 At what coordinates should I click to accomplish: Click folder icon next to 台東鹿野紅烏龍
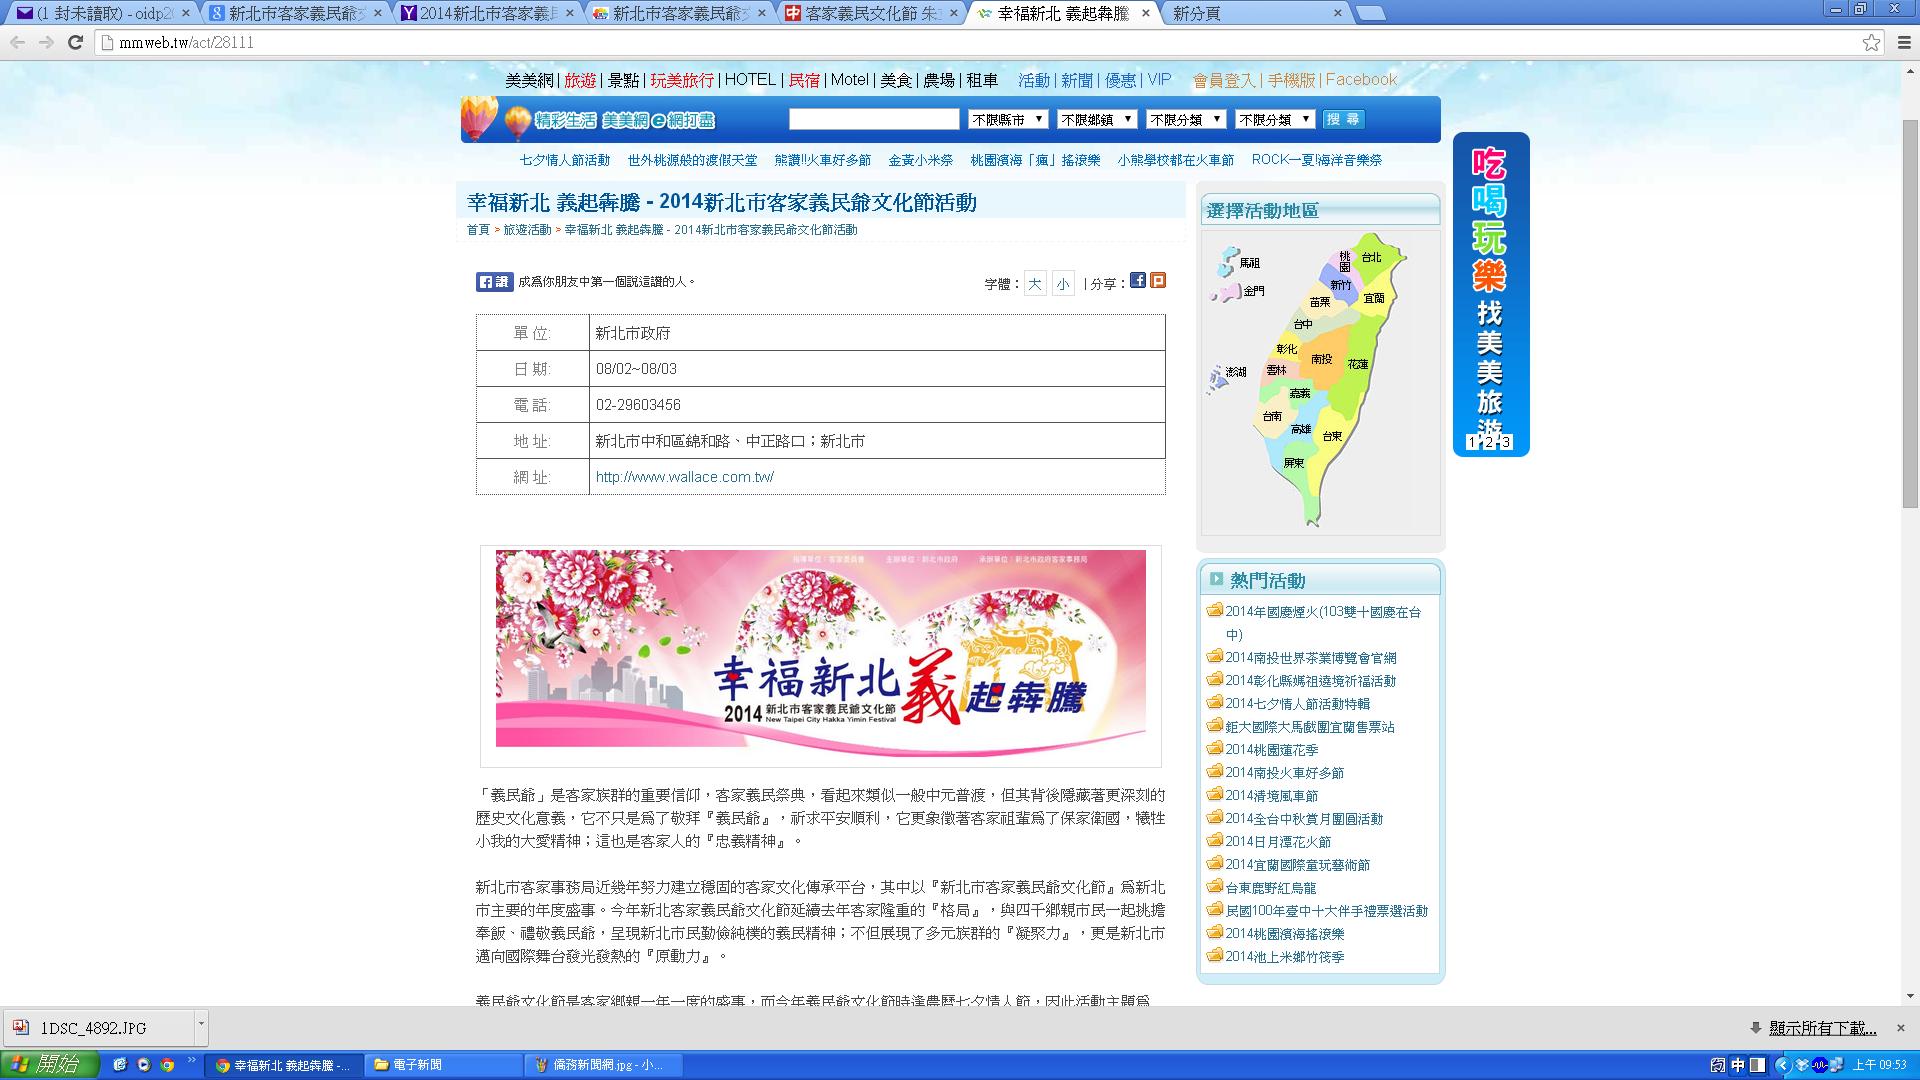pos(1214,886)
